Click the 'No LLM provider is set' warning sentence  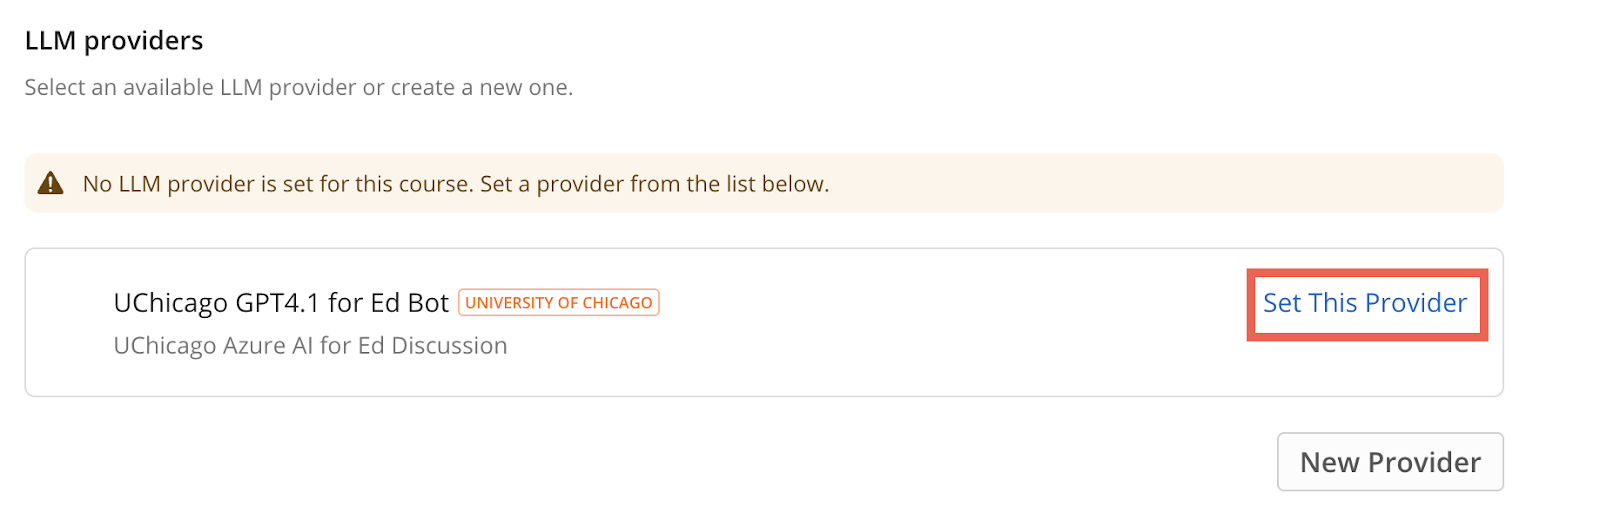(x=278, y=184)
